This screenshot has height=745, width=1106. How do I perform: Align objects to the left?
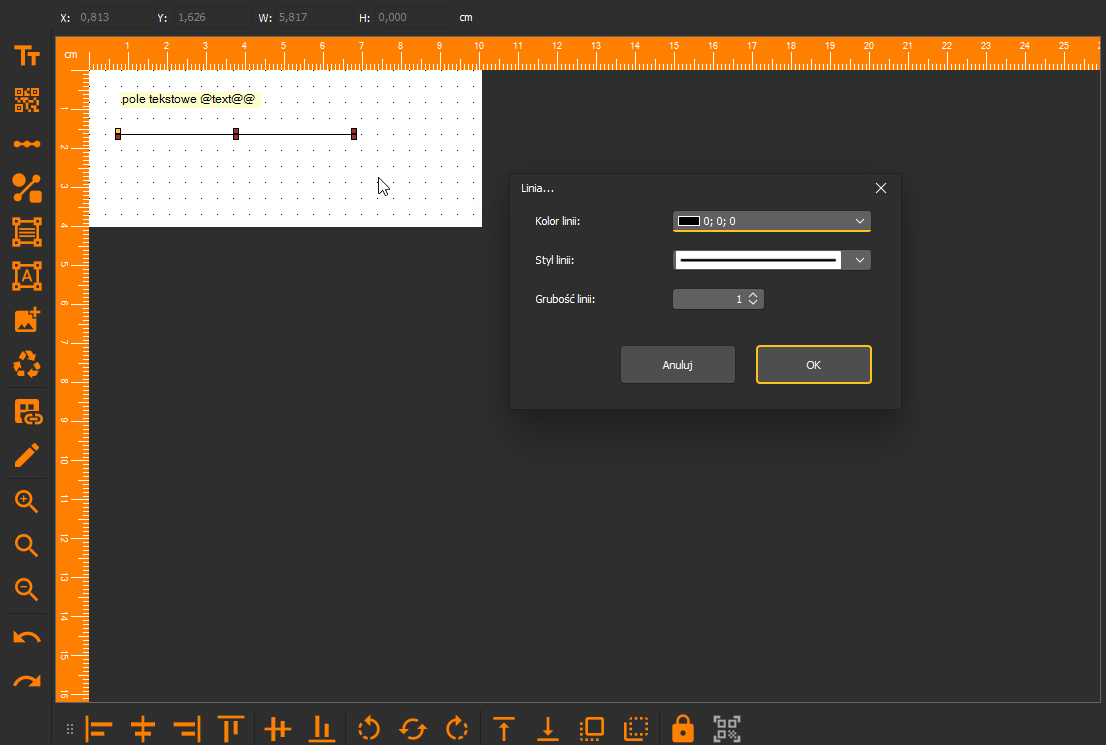[x=99, y=729]
